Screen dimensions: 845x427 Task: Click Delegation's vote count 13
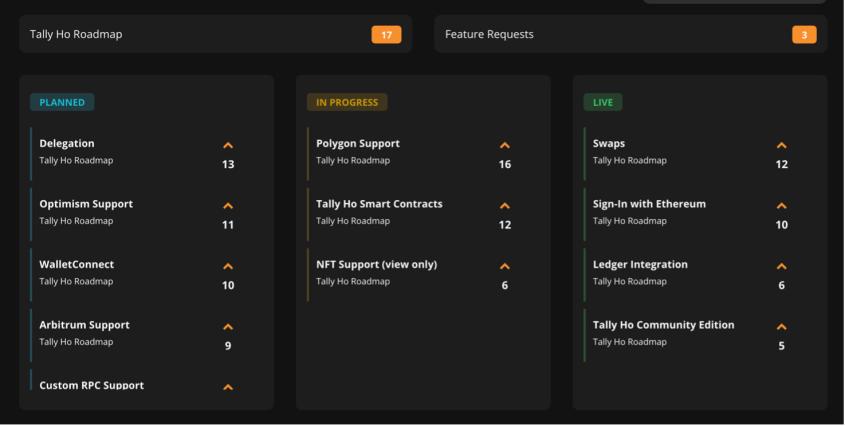(228, 164)
